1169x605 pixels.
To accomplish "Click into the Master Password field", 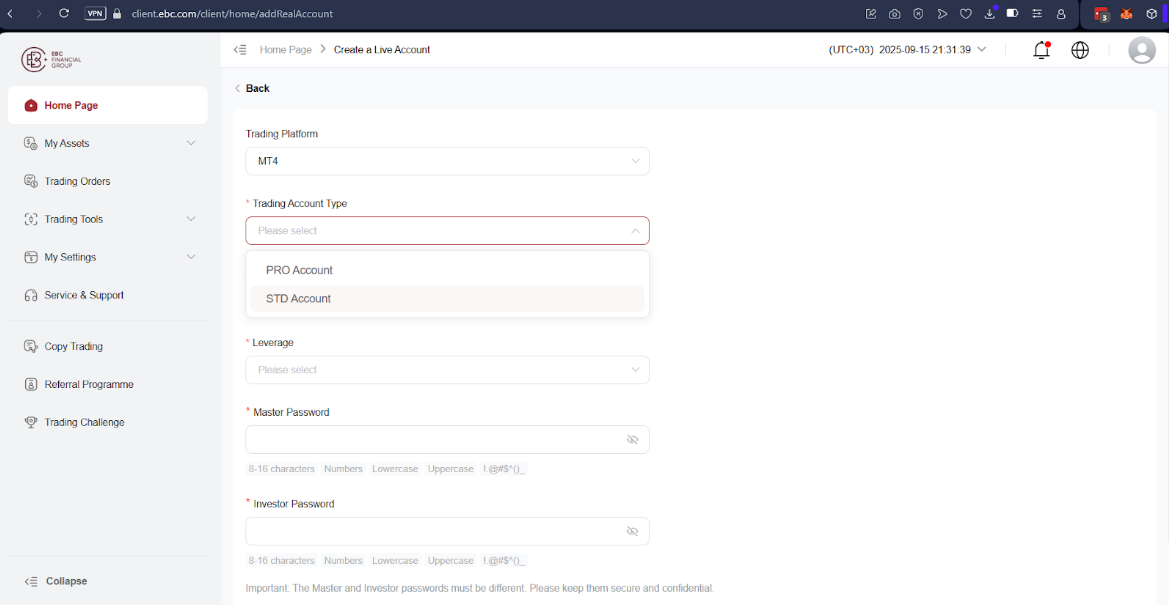I will coord(447,439).
